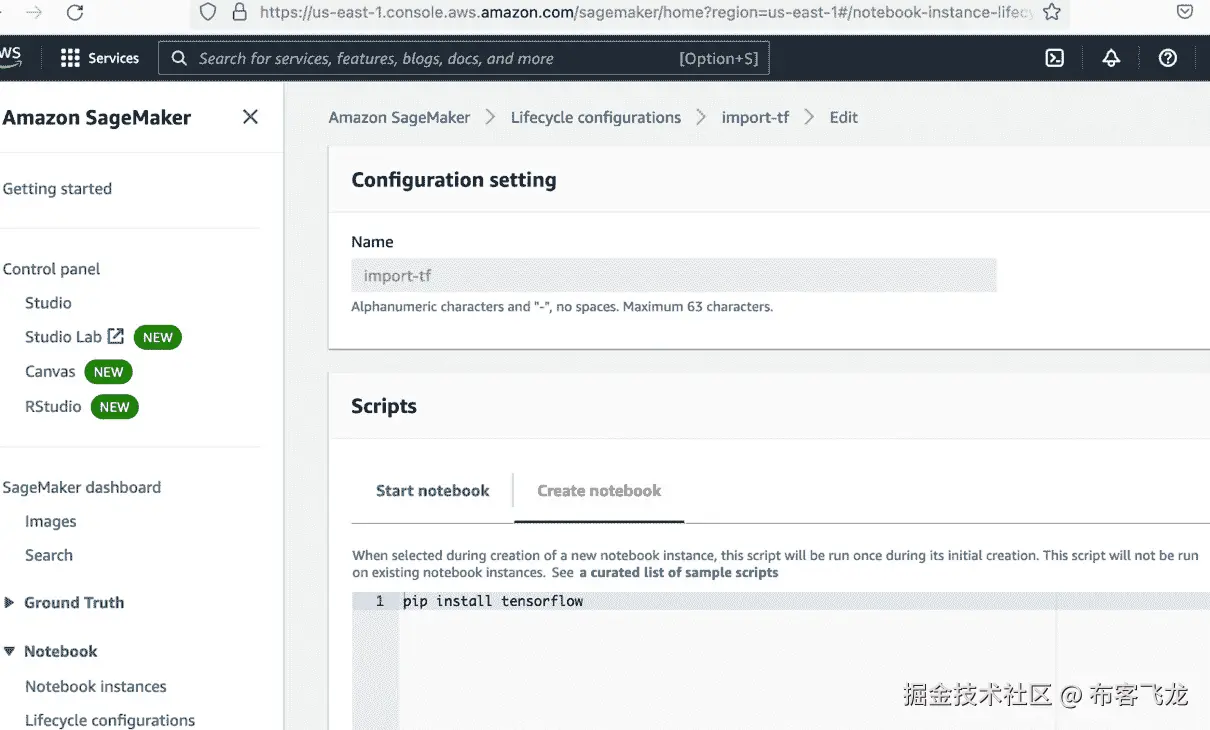This screenshot has width=1210, height=730.
Task: Open Getting started in sidebar
Action: 57,189
